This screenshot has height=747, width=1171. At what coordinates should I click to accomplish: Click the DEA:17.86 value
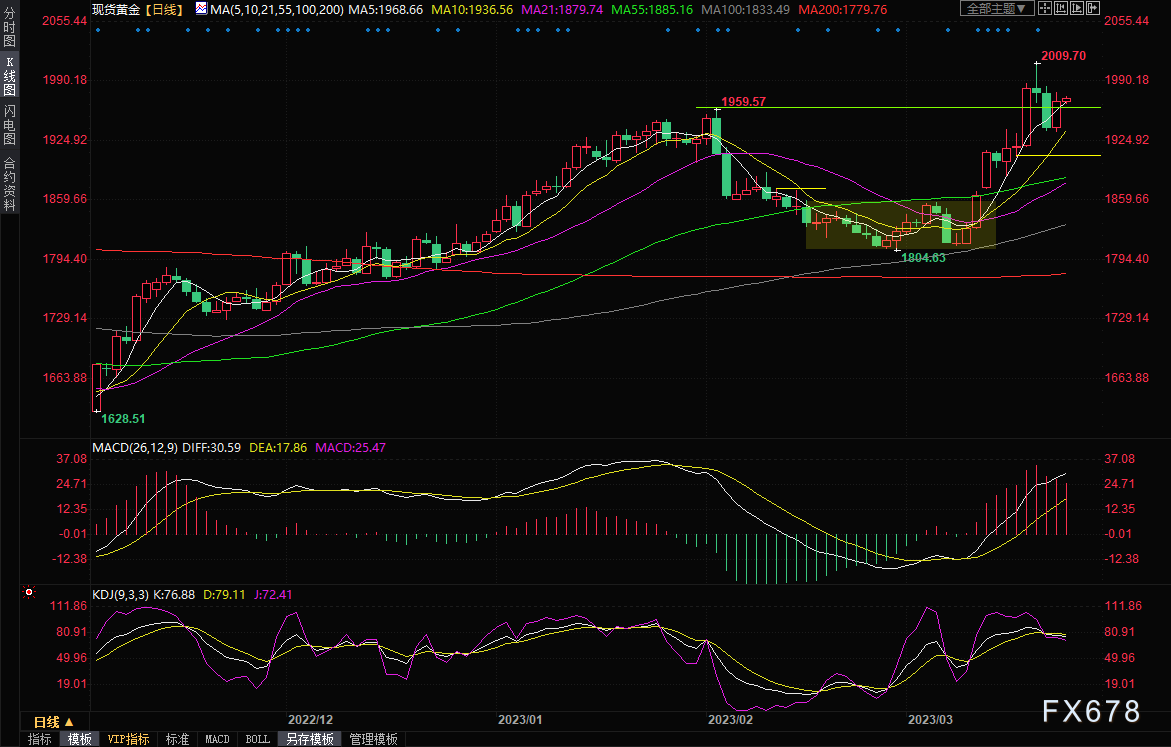pos(278,448)
